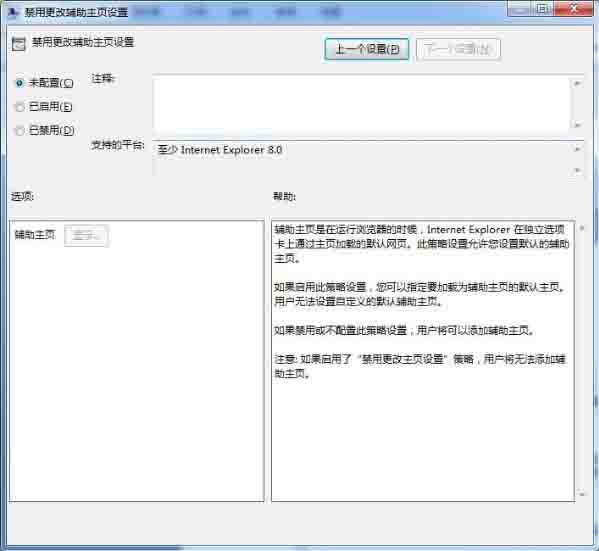
Task: Click supported platform box scroll down arrow
Action: pos(578,170)
